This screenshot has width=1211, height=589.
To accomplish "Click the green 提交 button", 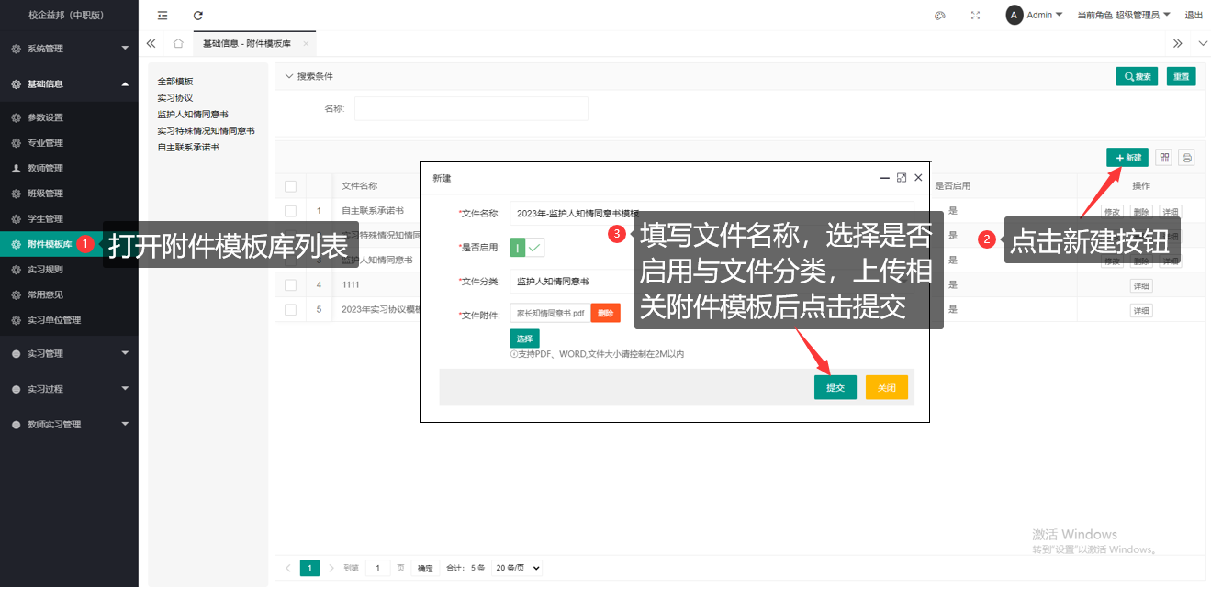I will 835,387.
